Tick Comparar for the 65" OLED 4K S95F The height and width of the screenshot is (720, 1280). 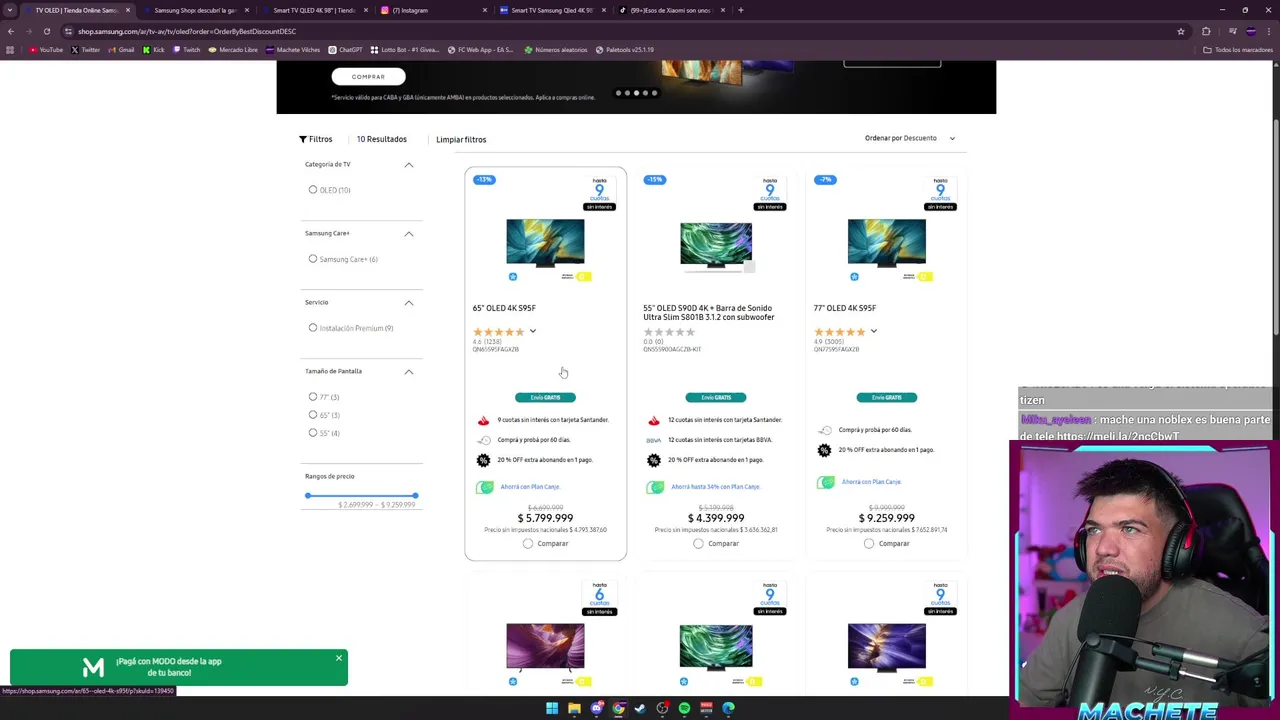click(528, 544)
